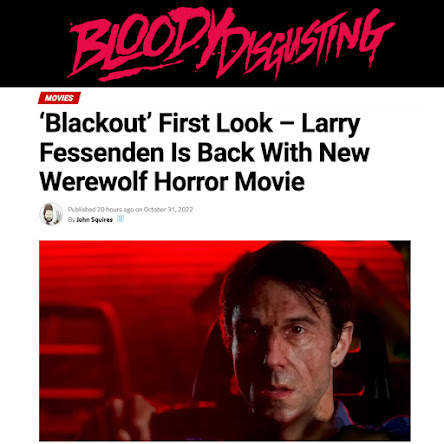Click the man's ear stud in the photo
Image resolution: width=444 pixels, height=444 pixels.
tap(336, 363)
